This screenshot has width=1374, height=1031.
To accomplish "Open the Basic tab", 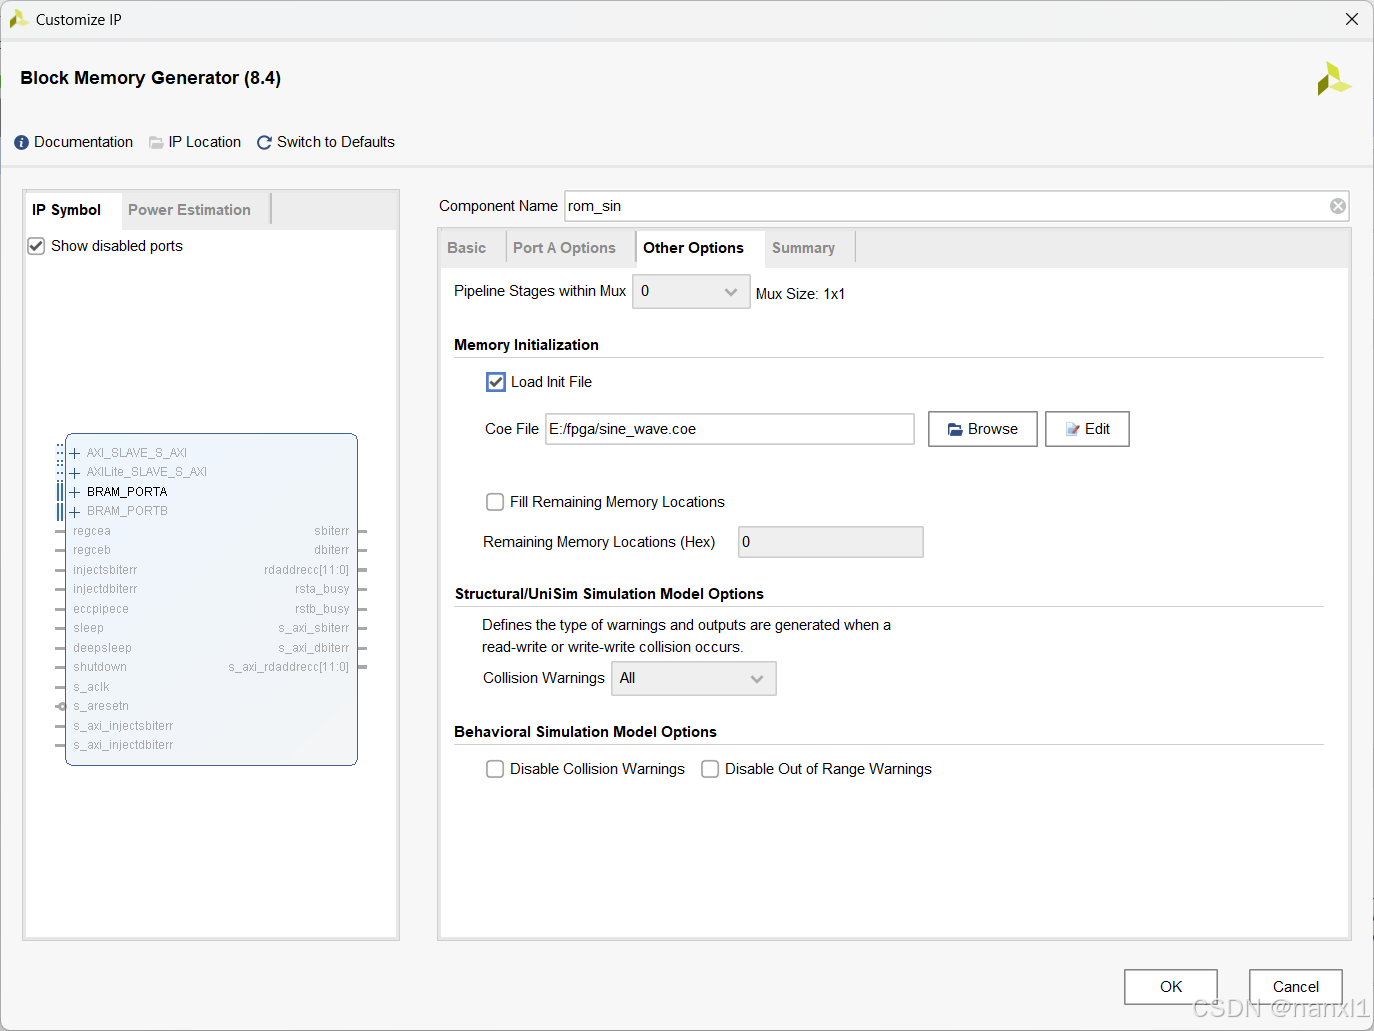I will [x=467, y=248].
